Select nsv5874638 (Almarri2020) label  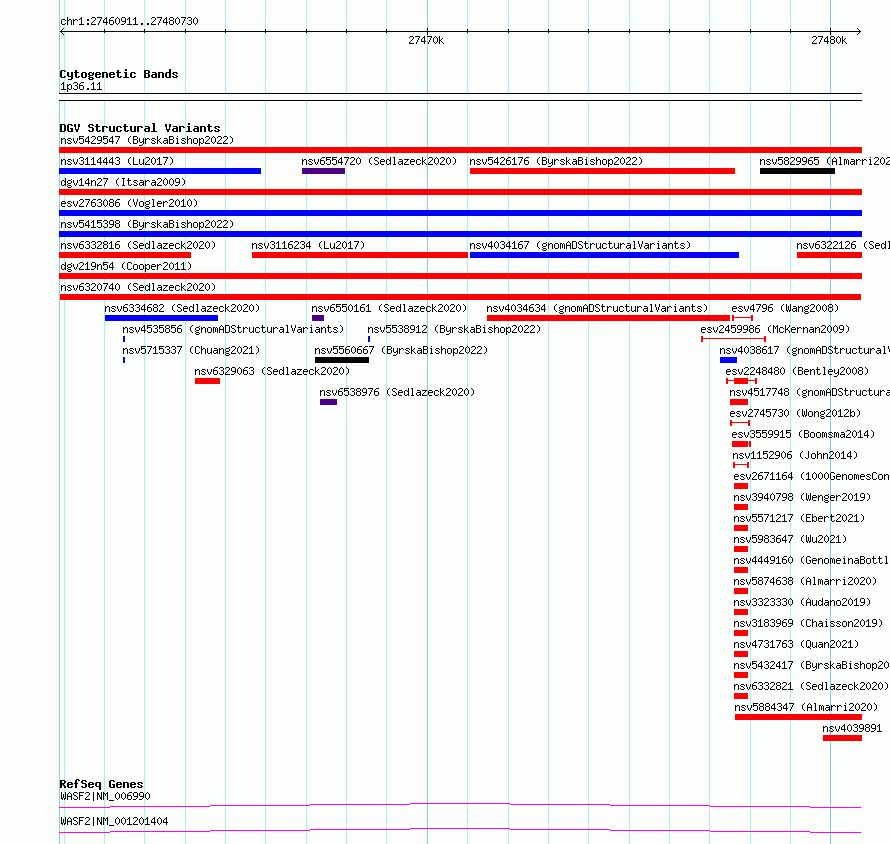click(x=805, y=581)
